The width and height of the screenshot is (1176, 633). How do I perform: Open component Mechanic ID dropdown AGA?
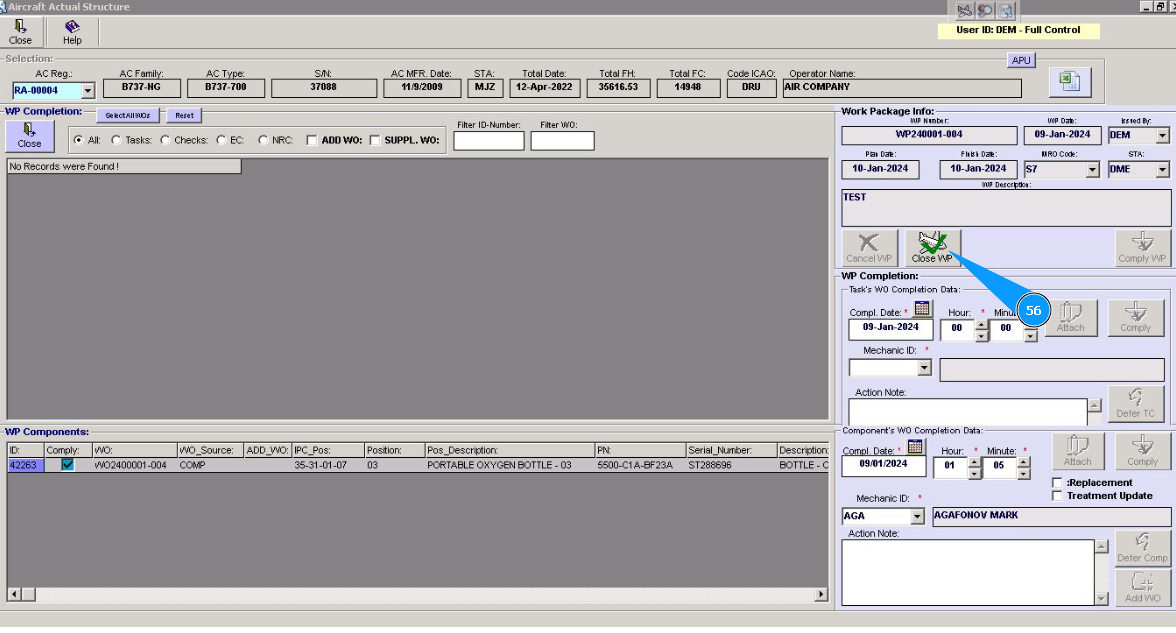(917, 517)
